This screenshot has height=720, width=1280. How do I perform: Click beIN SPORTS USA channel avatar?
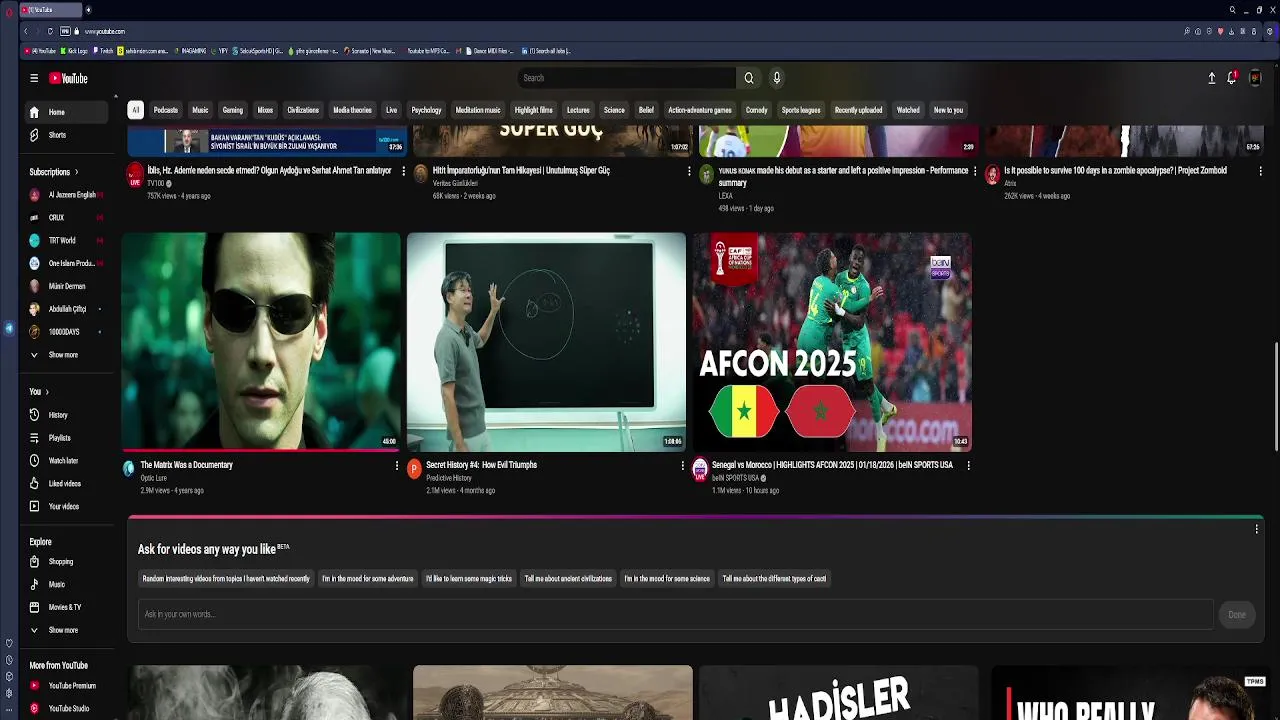tap(700, 469)
